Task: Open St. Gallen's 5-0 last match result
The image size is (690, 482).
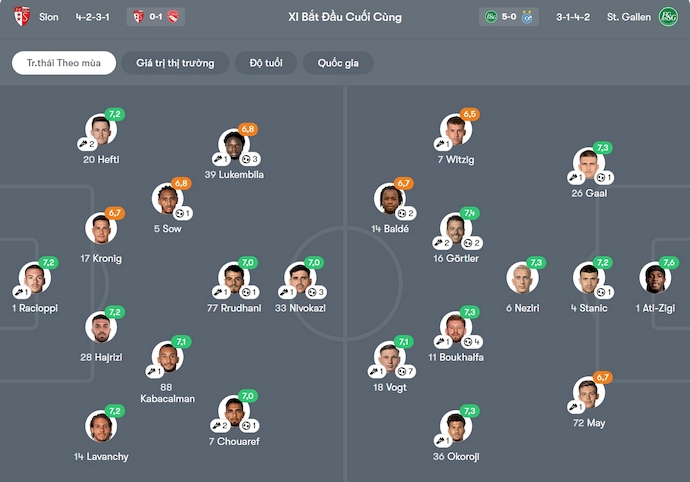Action: pyautogui.click(x=510, y=17)
